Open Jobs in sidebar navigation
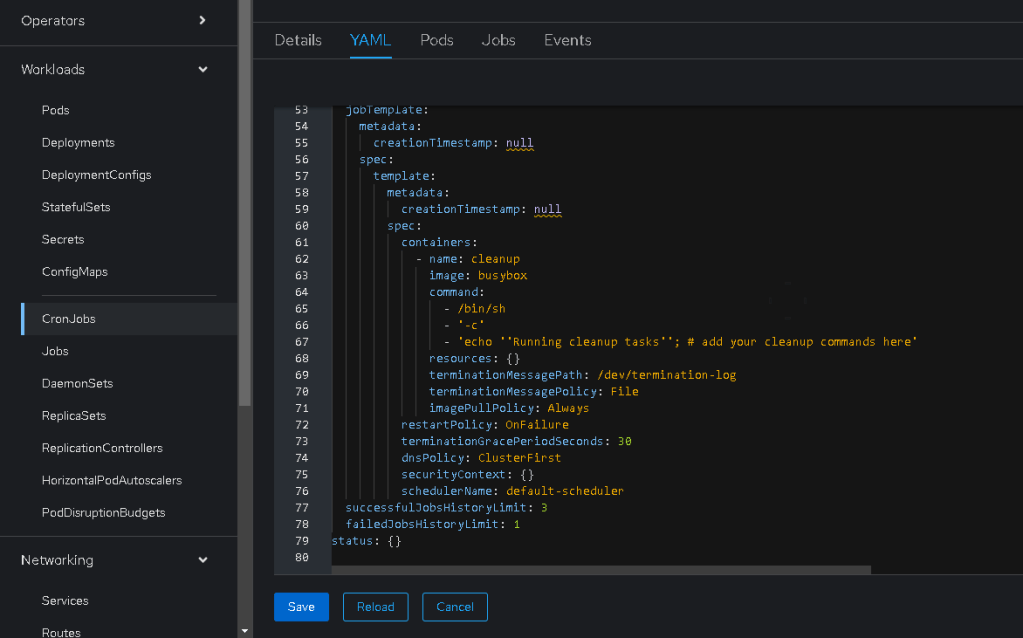The image size is (1023, 638). click(55, 351)
